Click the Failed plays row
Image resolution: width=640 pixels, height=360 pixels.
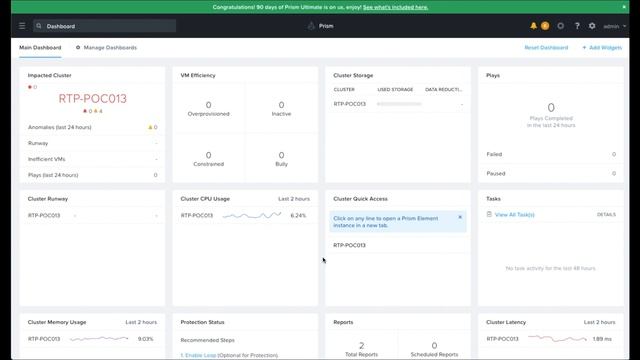click(x=551, y=154)
